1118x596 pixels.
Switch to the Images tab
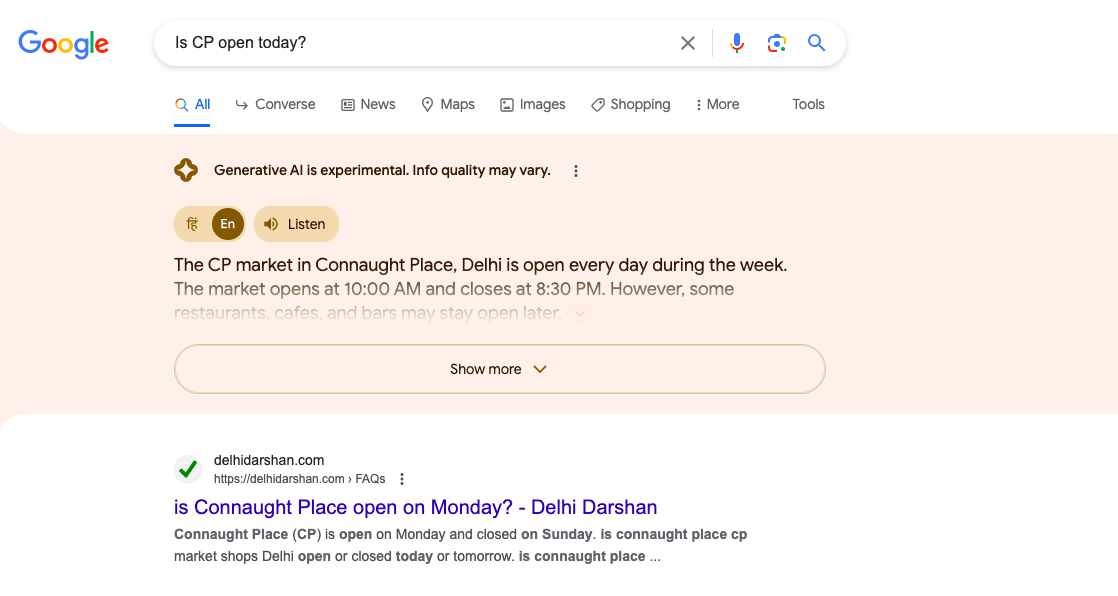pyautogui.click(x=533, y=104)
